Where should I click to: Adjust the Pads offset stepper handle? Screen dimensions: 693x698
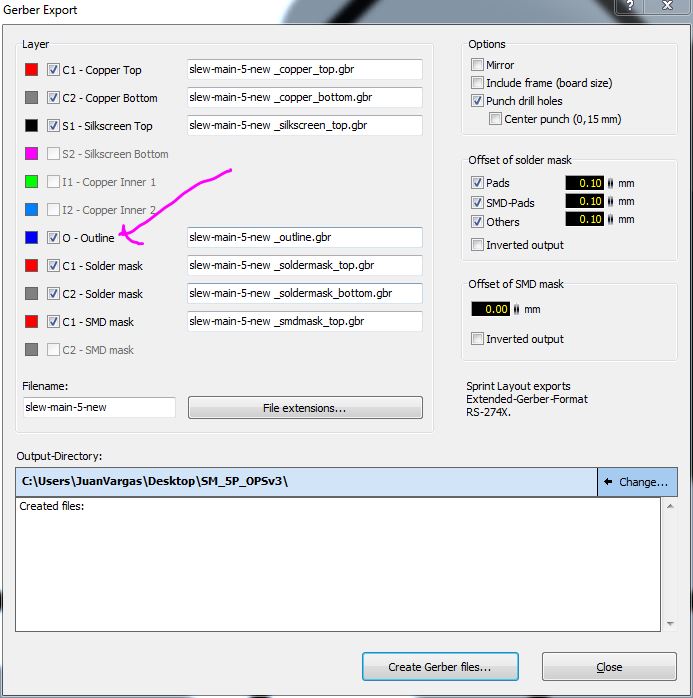[x=610, y=183]
